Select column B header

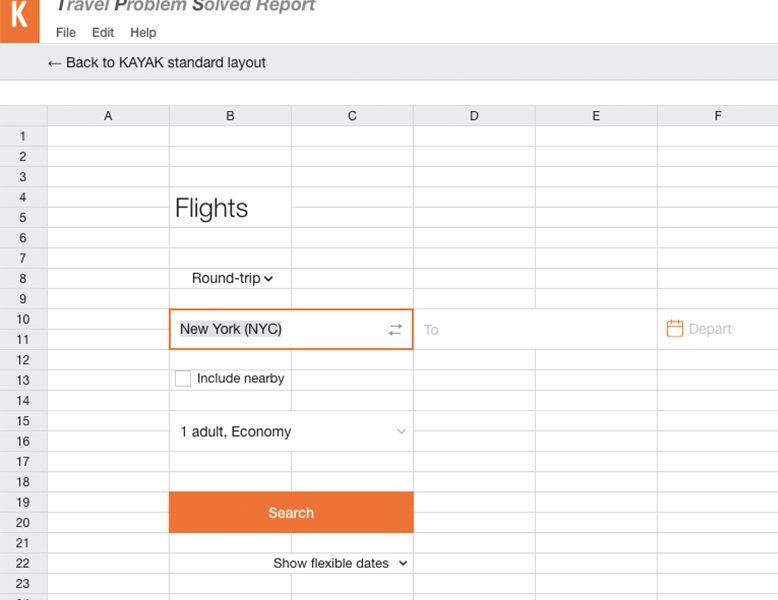(230, 116)
